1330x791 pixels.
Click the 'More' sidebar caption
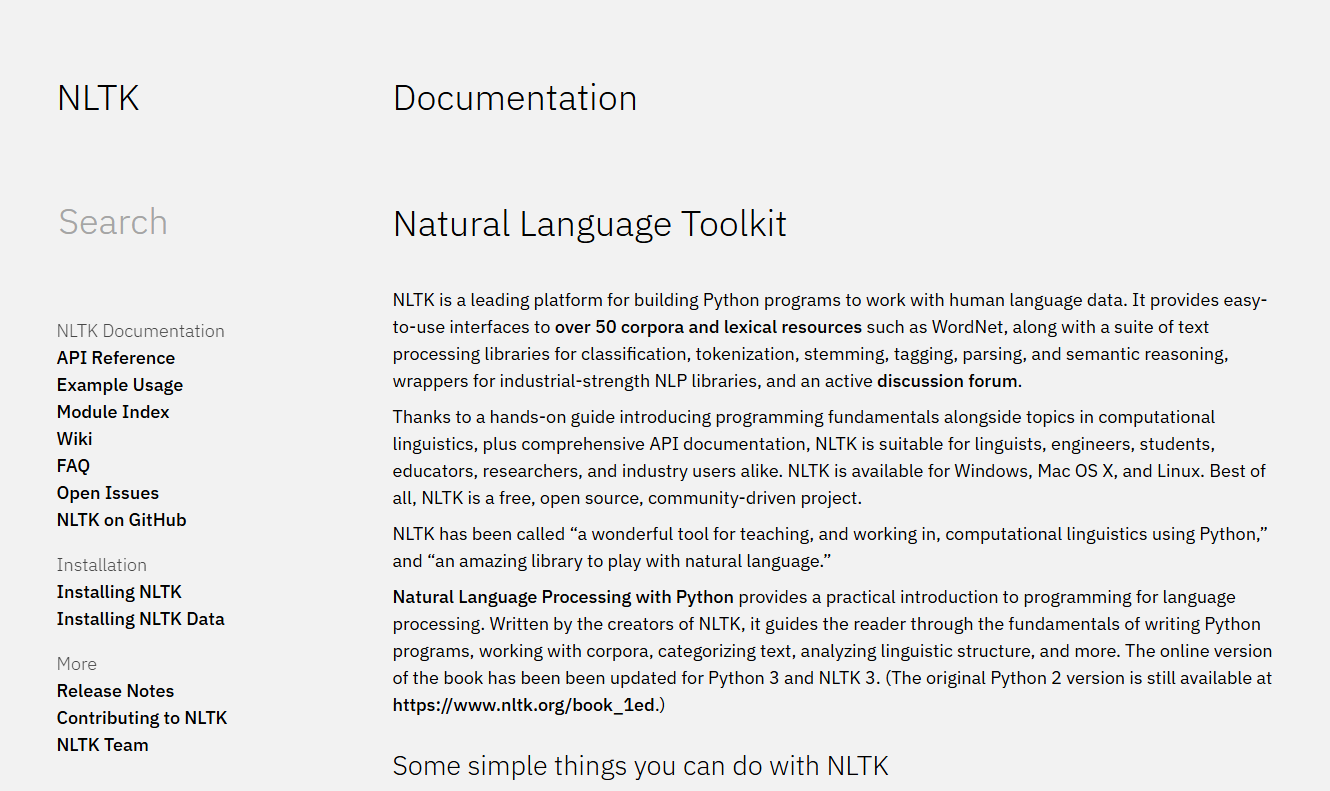(x=77, y=664)
